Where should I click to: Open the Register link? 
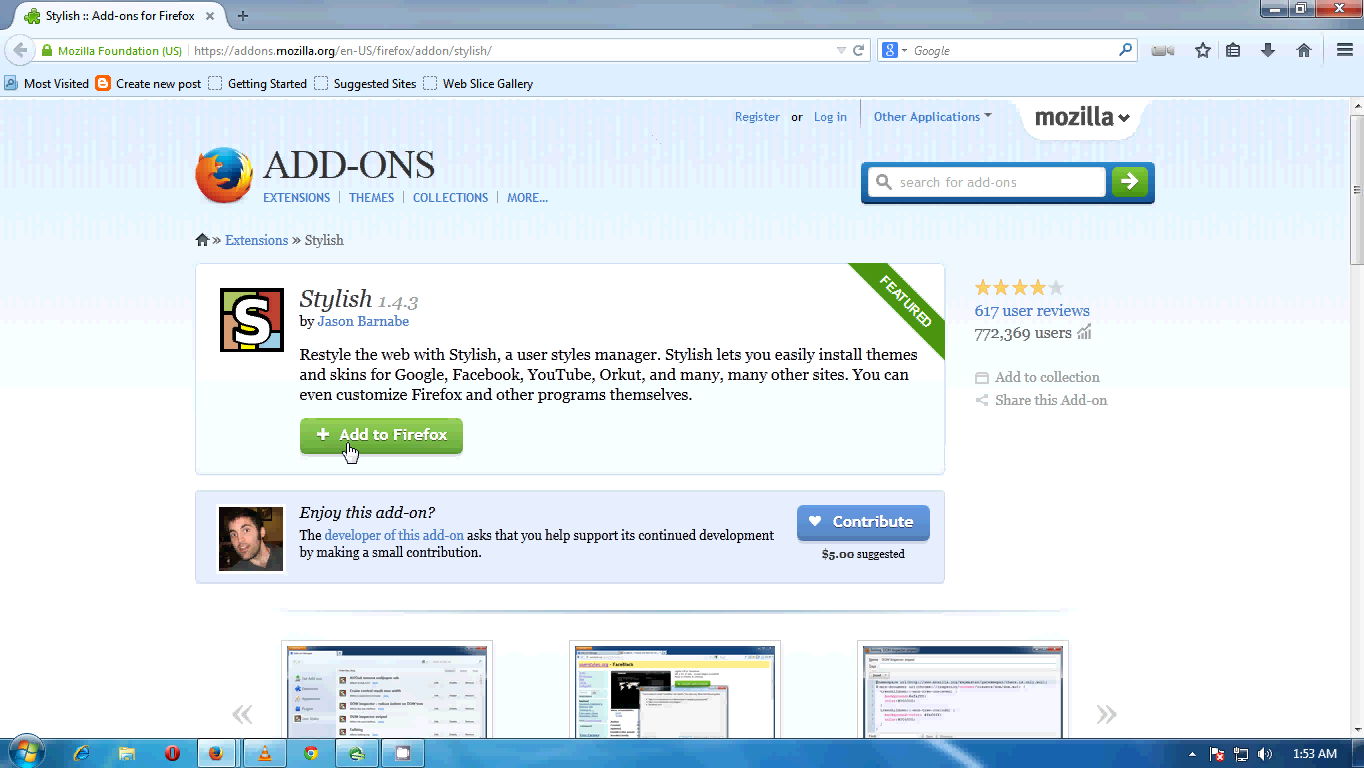[757, 117]
